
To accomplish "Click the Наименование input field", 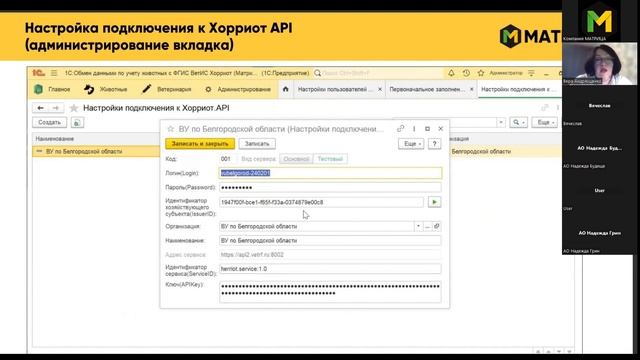I will (x=330, y=241).
